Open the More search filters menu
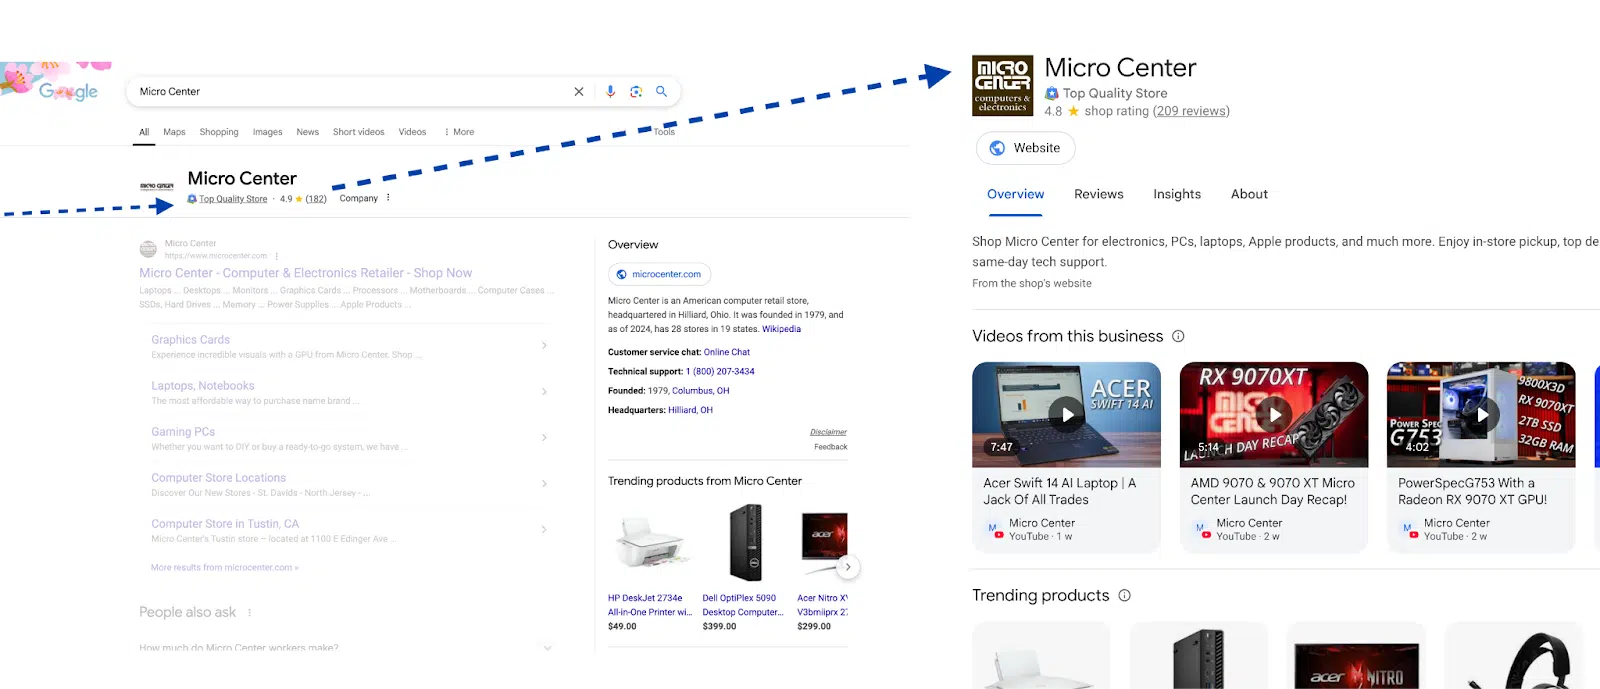 coord(459,132)
